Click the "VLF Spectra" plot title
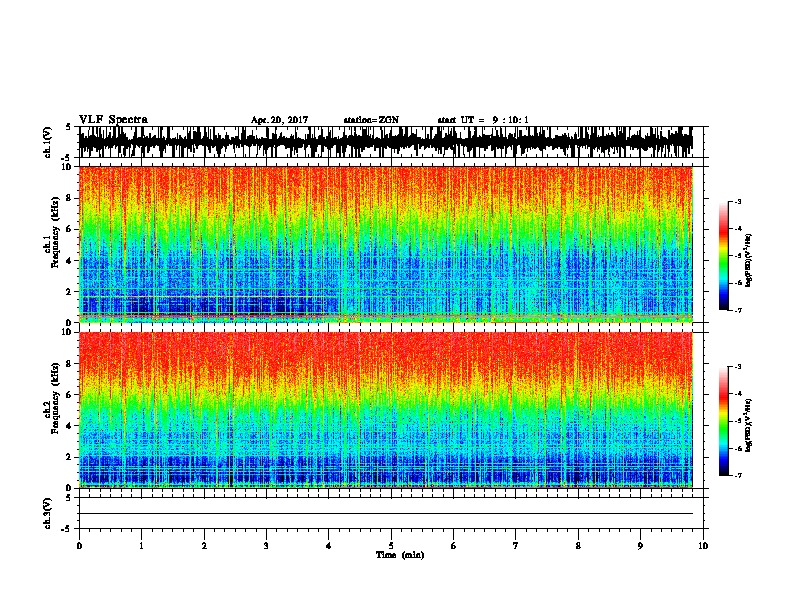 tap(113, 120)
